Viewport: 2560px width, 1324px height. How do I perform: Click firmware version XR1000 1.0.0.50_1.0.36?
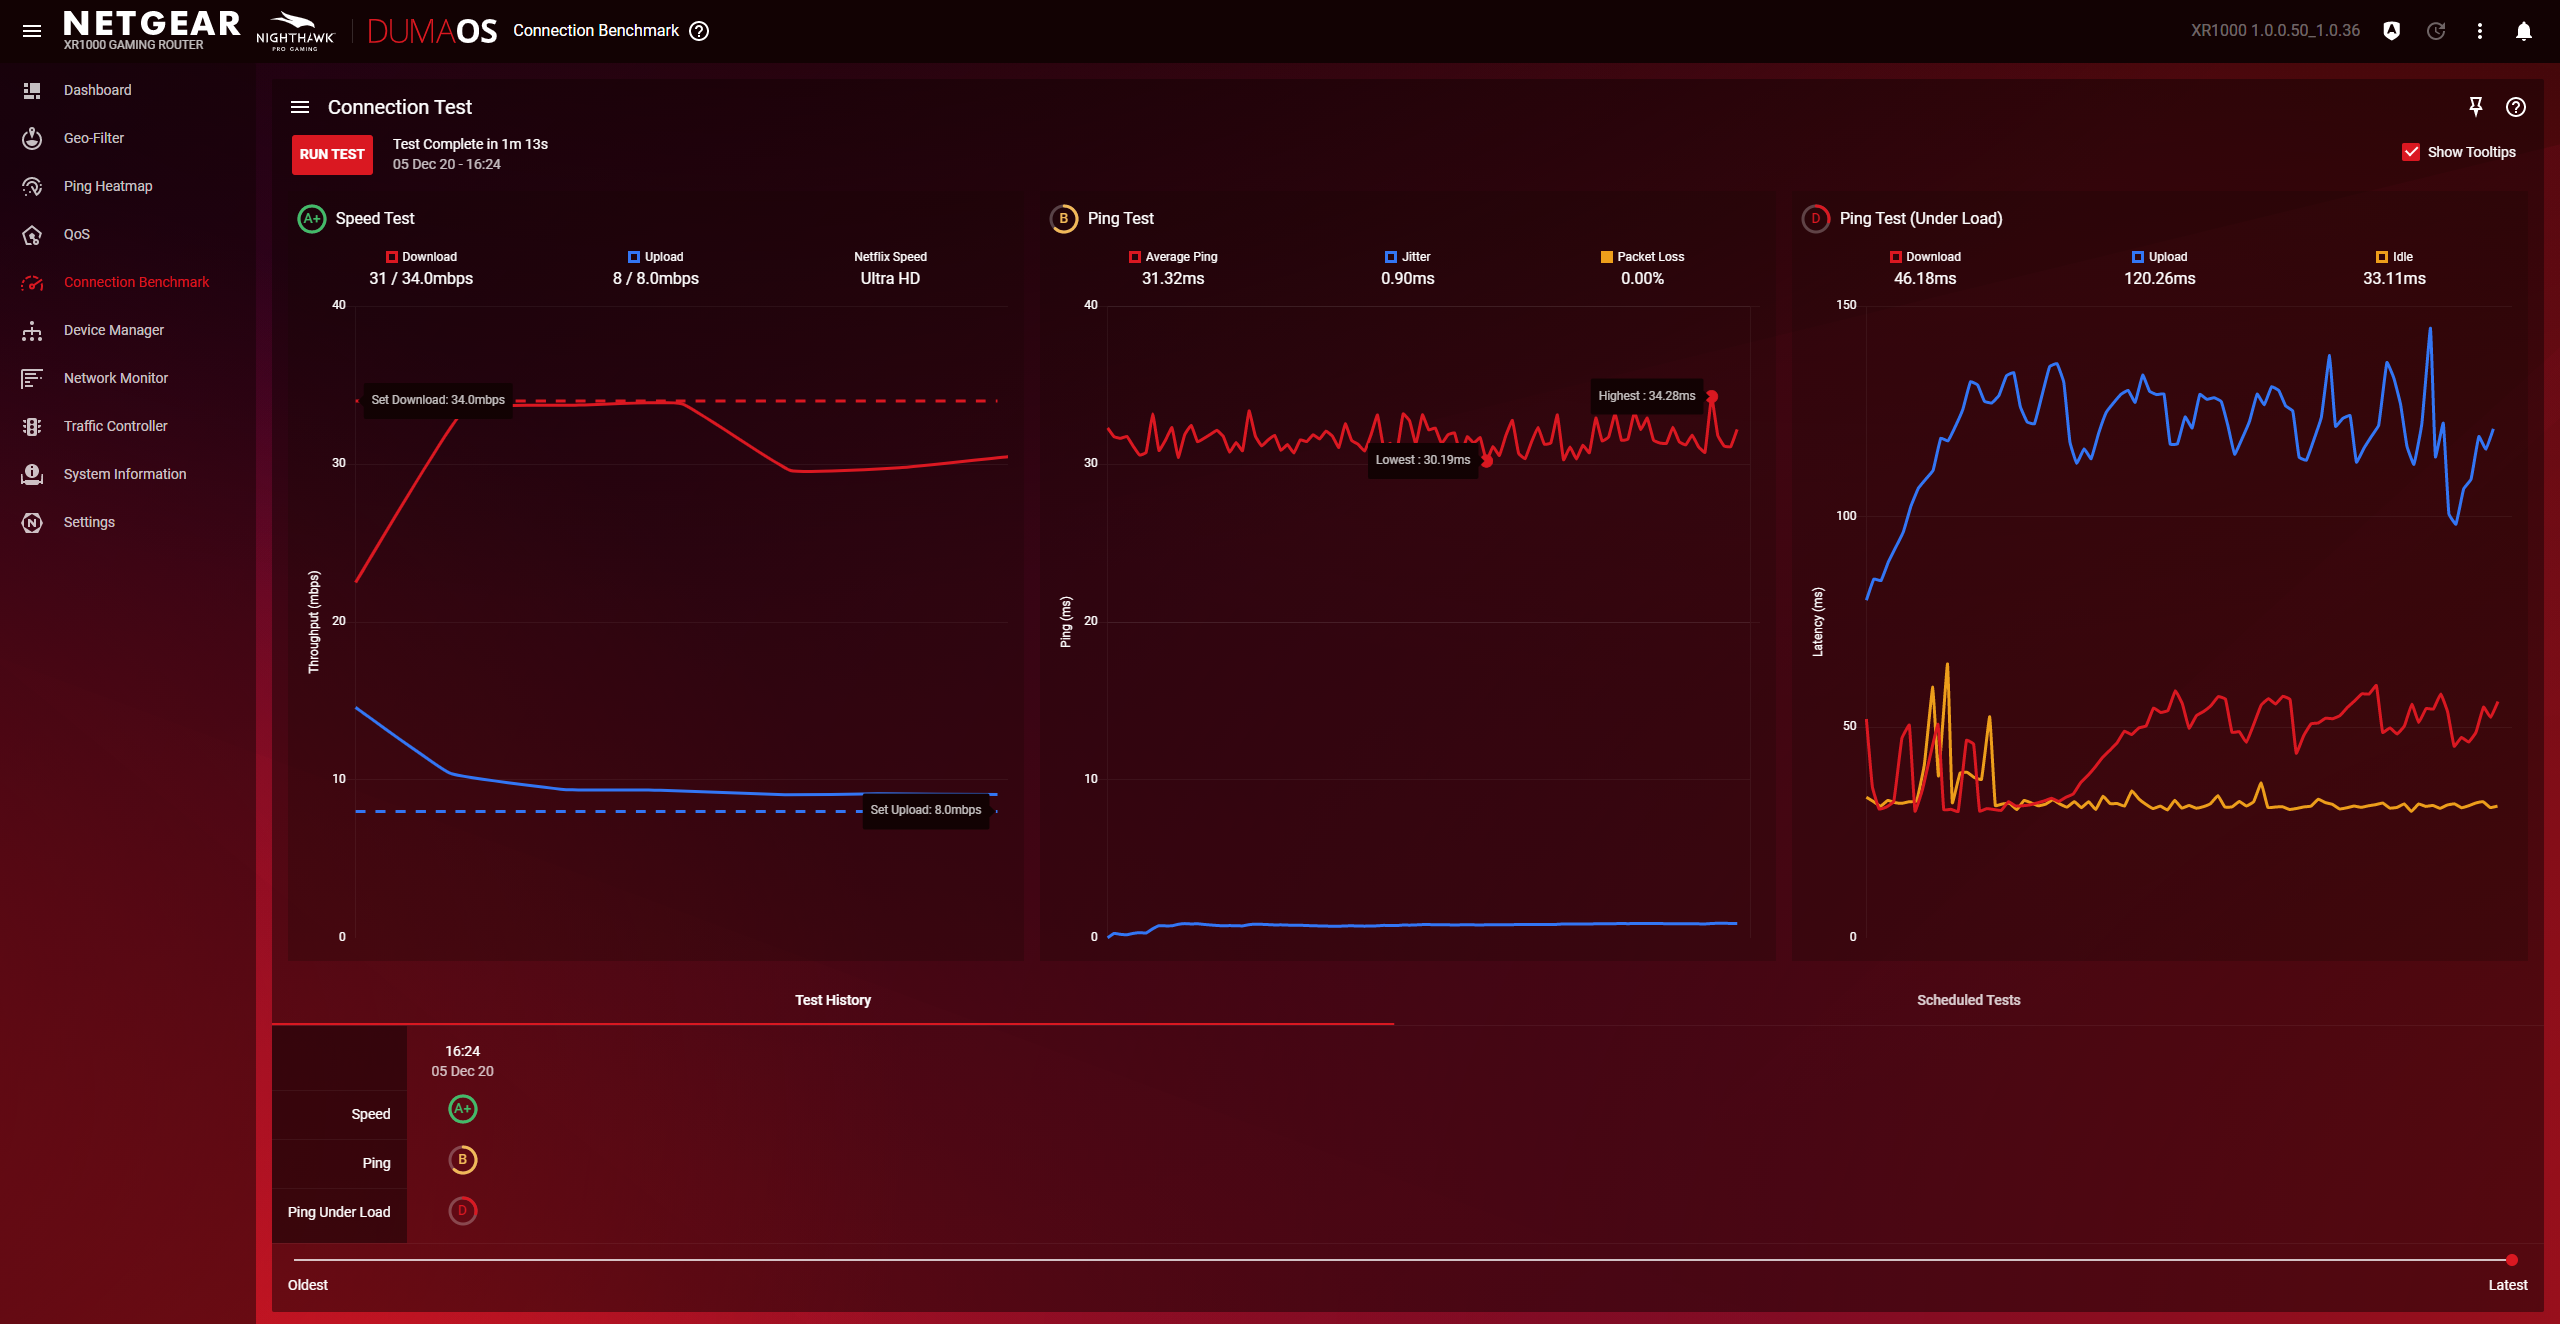coord(2275,31)
